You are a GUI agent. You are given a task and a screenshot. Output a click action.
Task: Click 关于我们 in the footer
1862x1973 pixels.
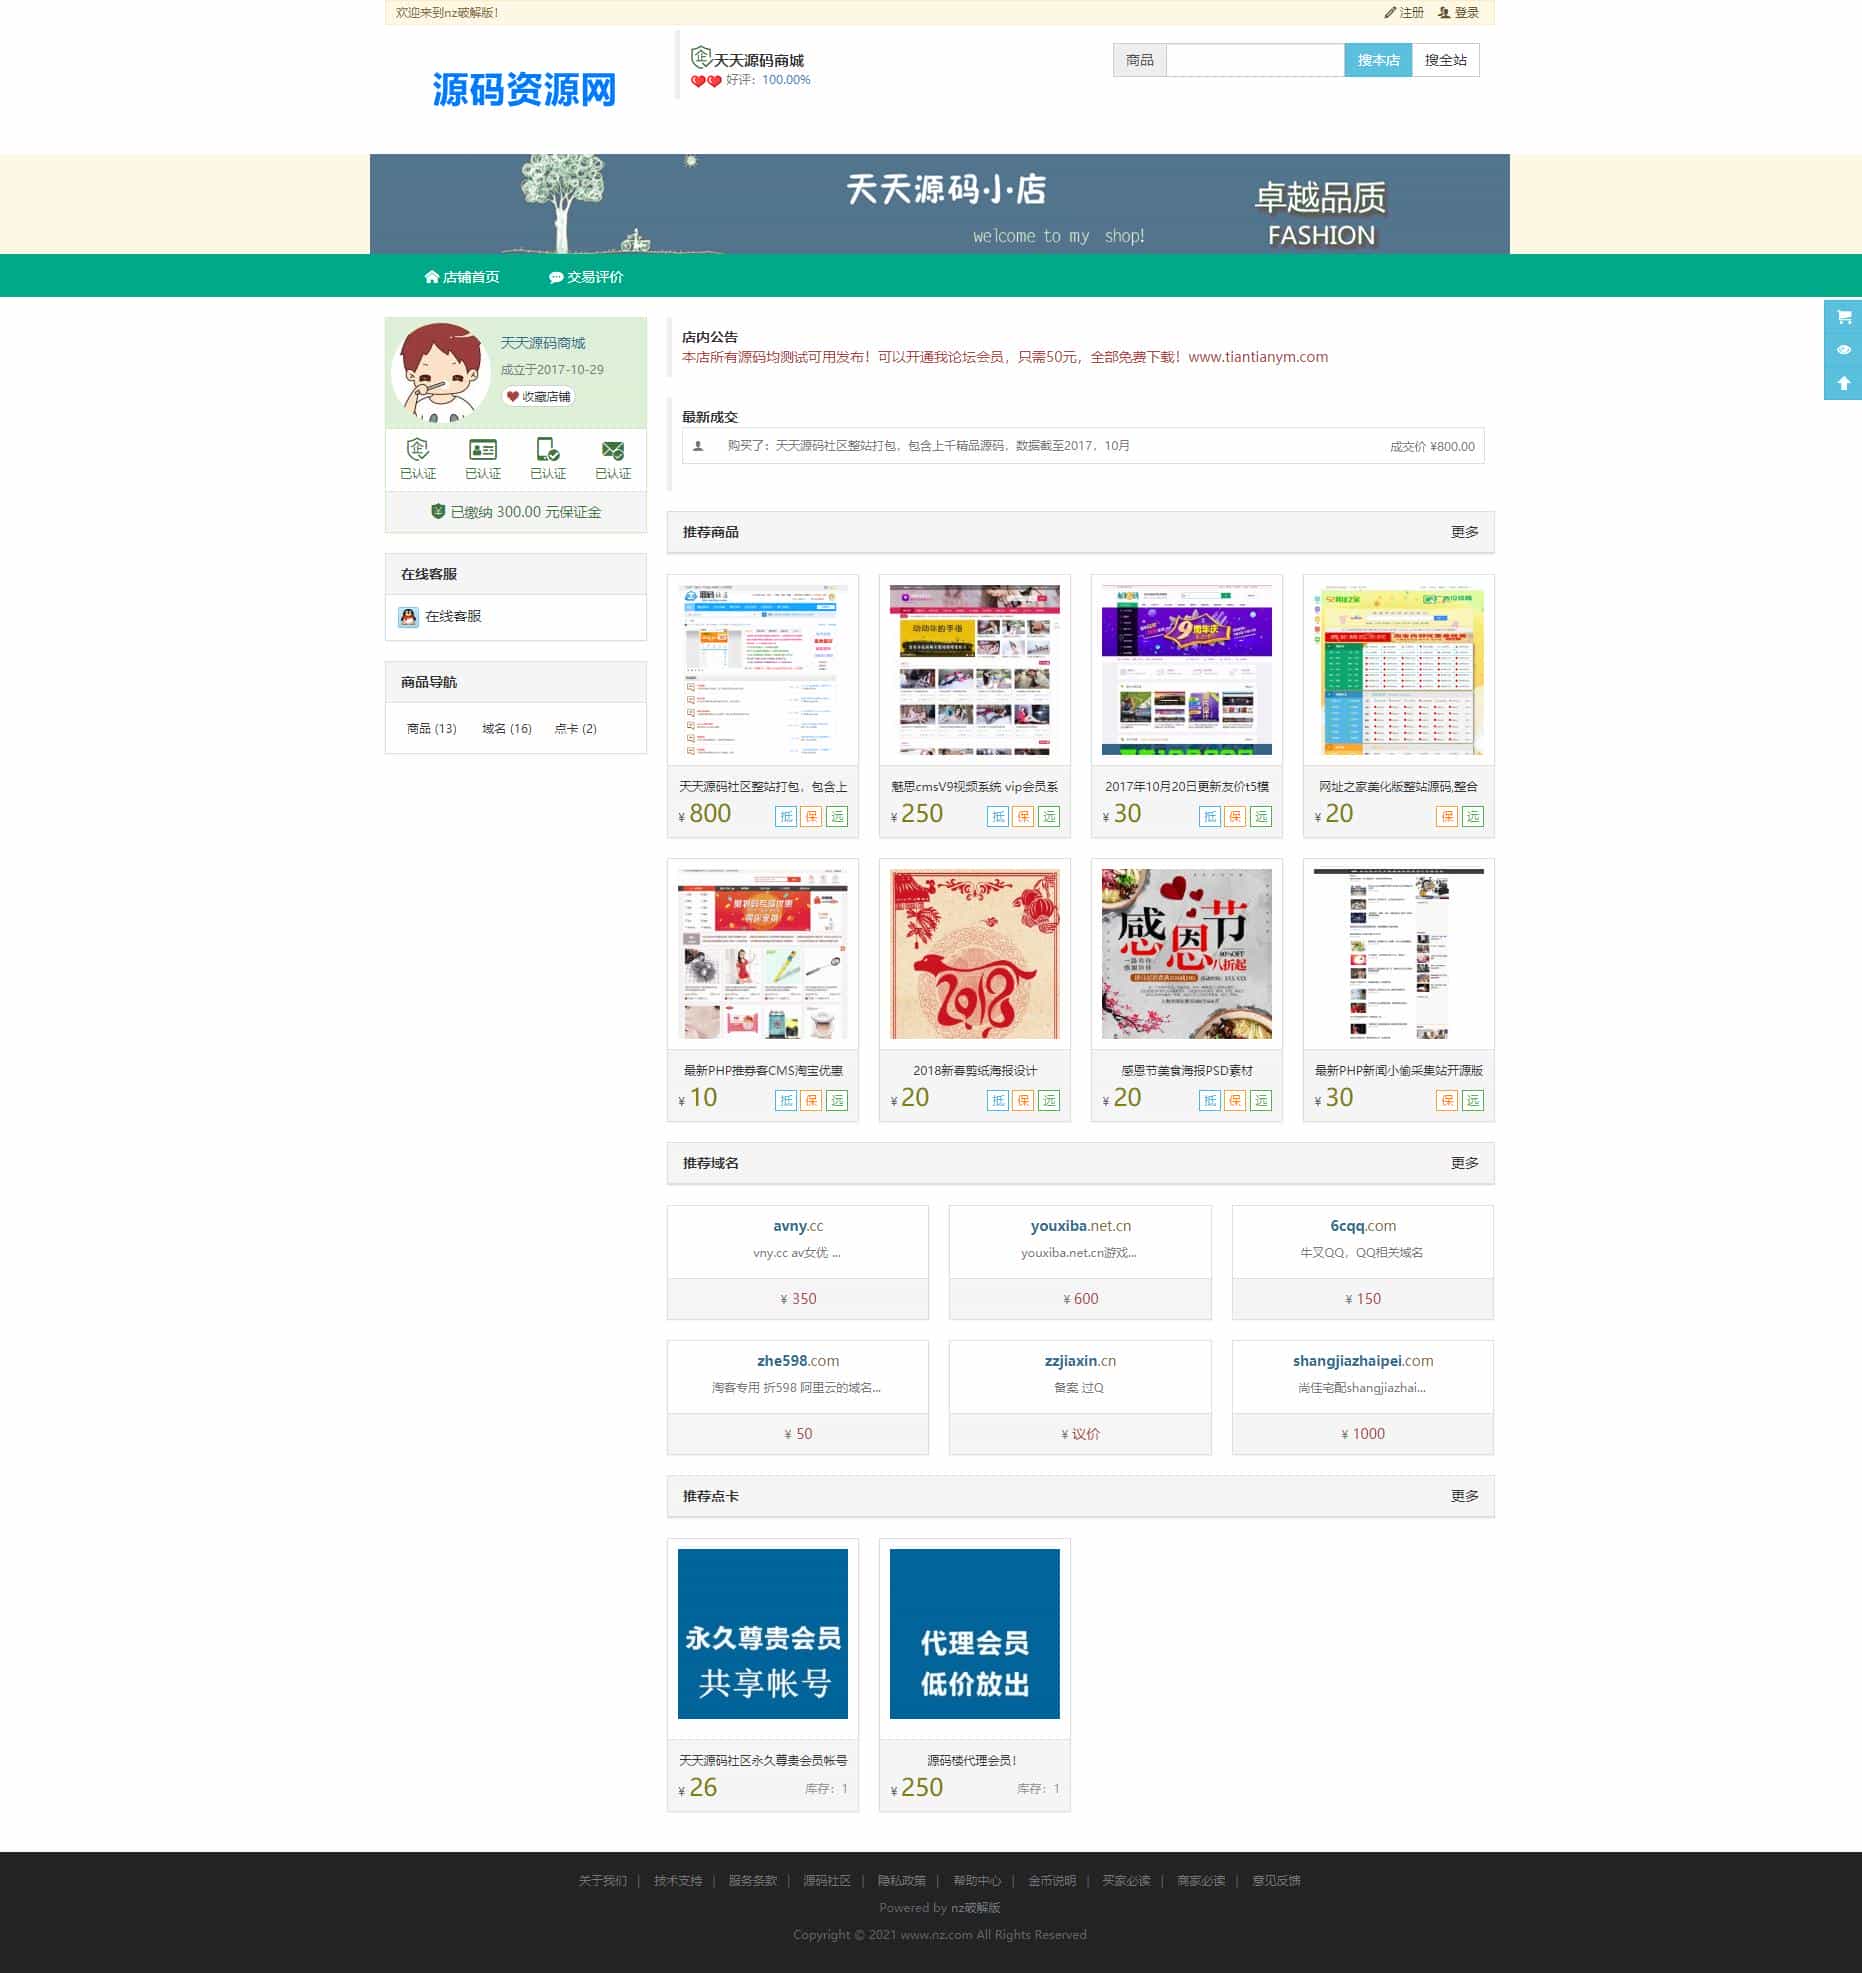pos(603,1881)
